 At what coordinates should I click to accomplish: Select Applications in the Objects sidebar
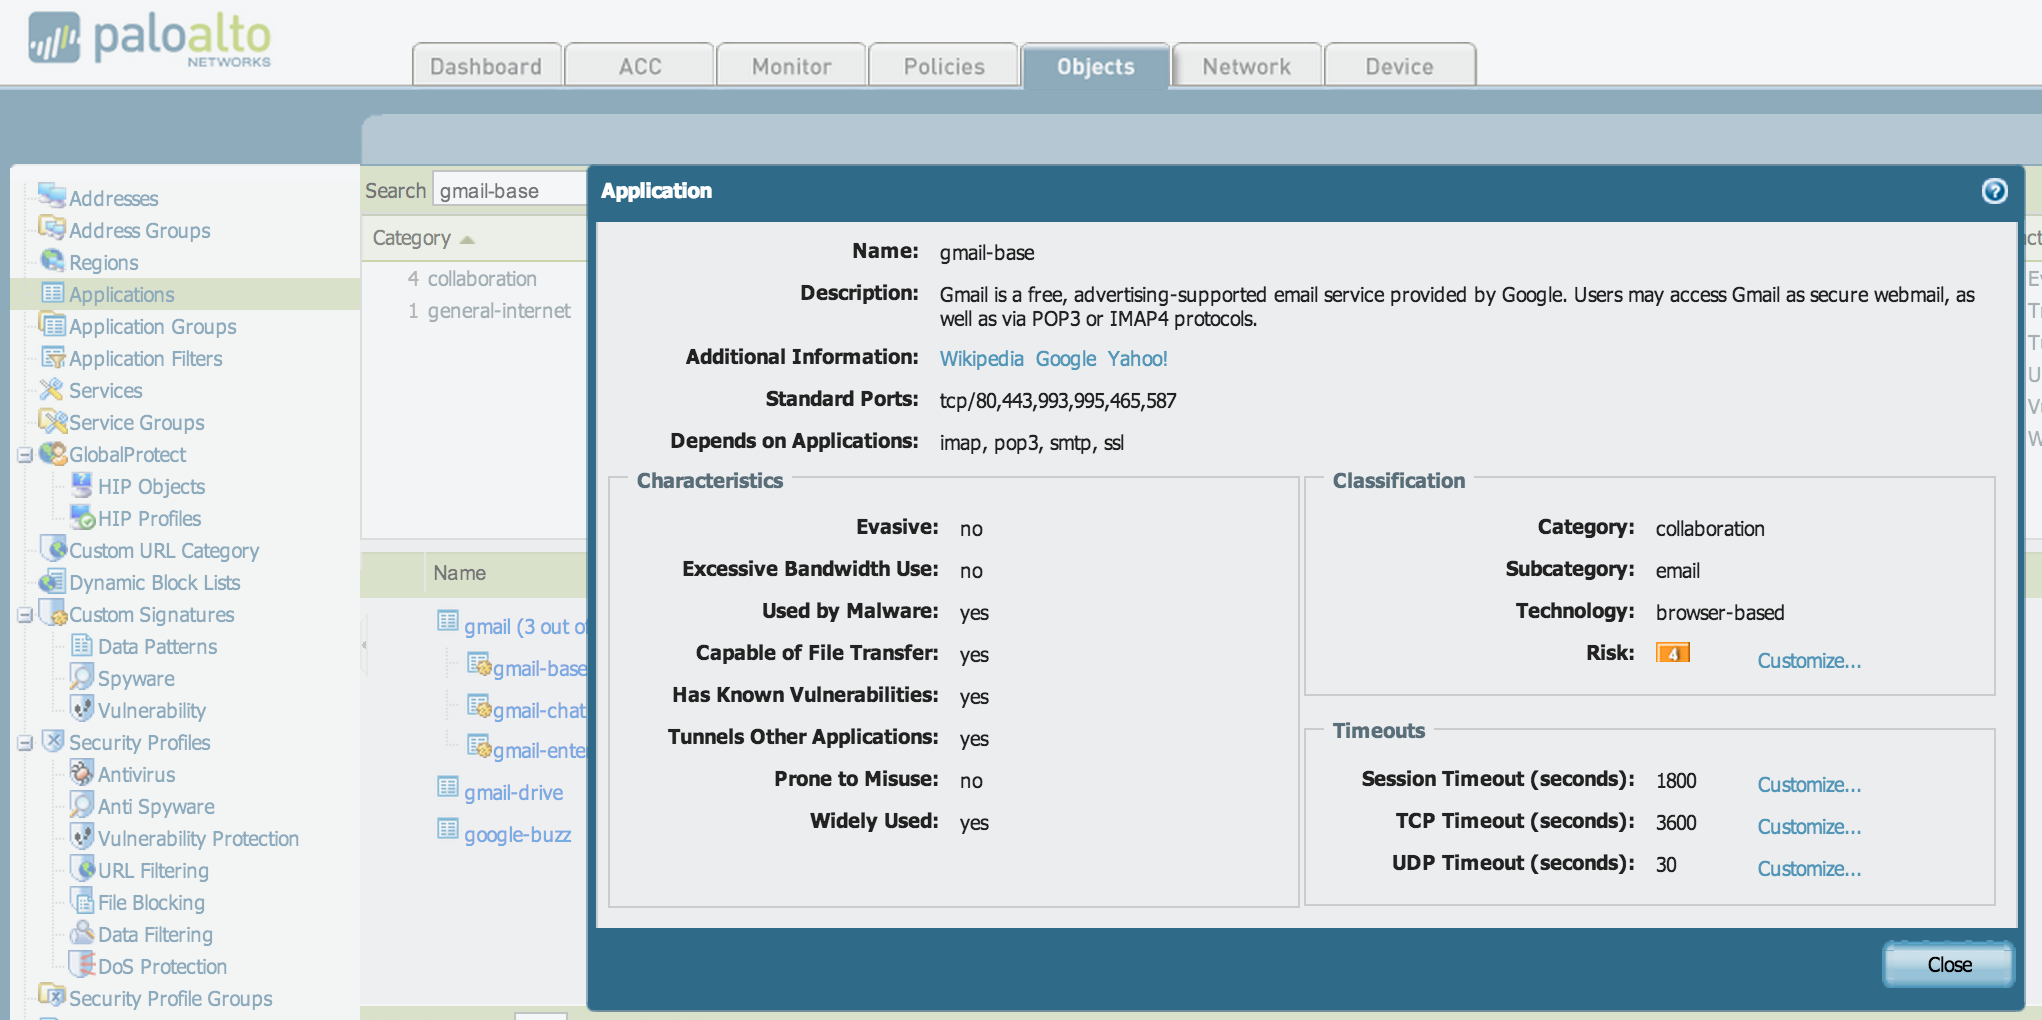tap(120, 294)
